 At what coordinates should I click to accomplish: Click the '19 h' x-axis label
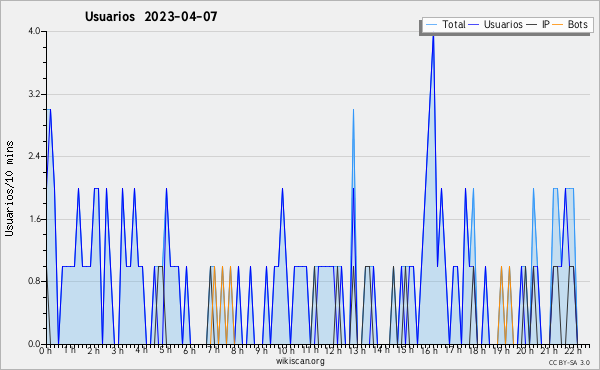coord(501,351)
